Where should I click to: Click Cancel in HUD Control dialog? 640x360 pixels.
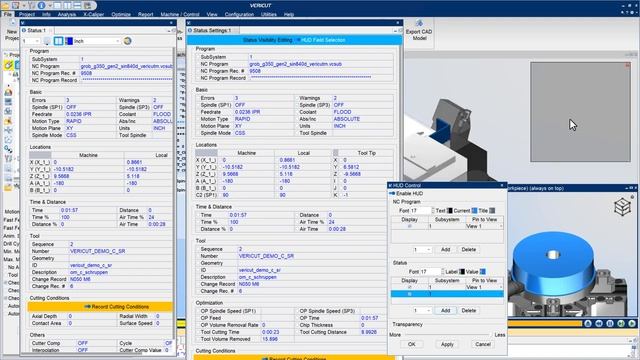[x=482, y=344]
